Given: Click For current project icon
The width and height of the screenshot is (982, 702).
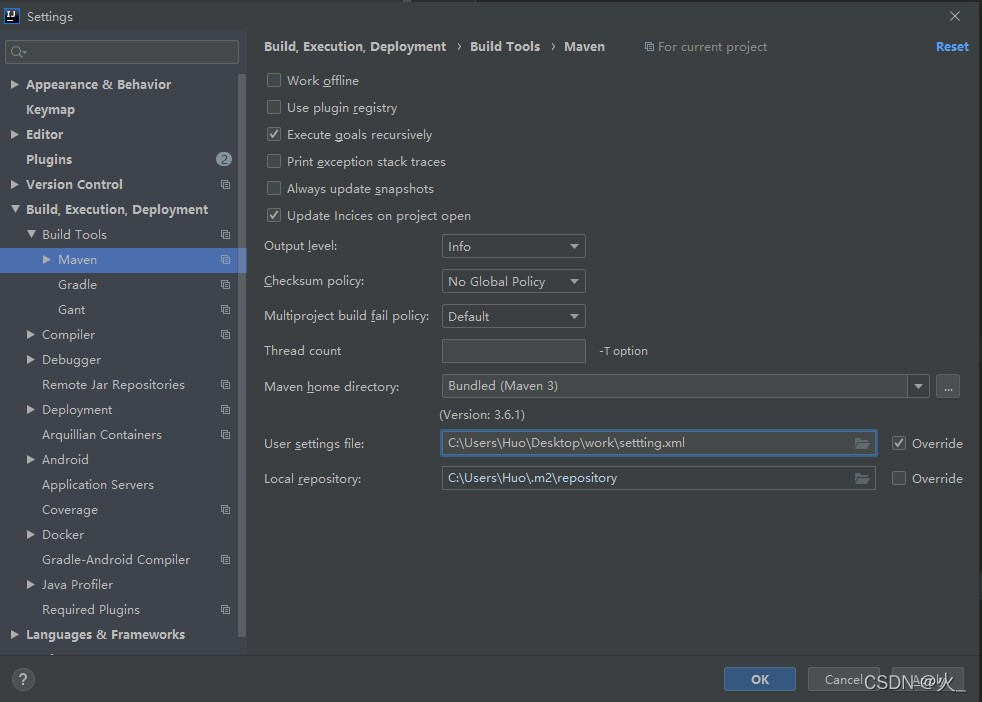Looking at the screenshot, I should pos(649,47).
